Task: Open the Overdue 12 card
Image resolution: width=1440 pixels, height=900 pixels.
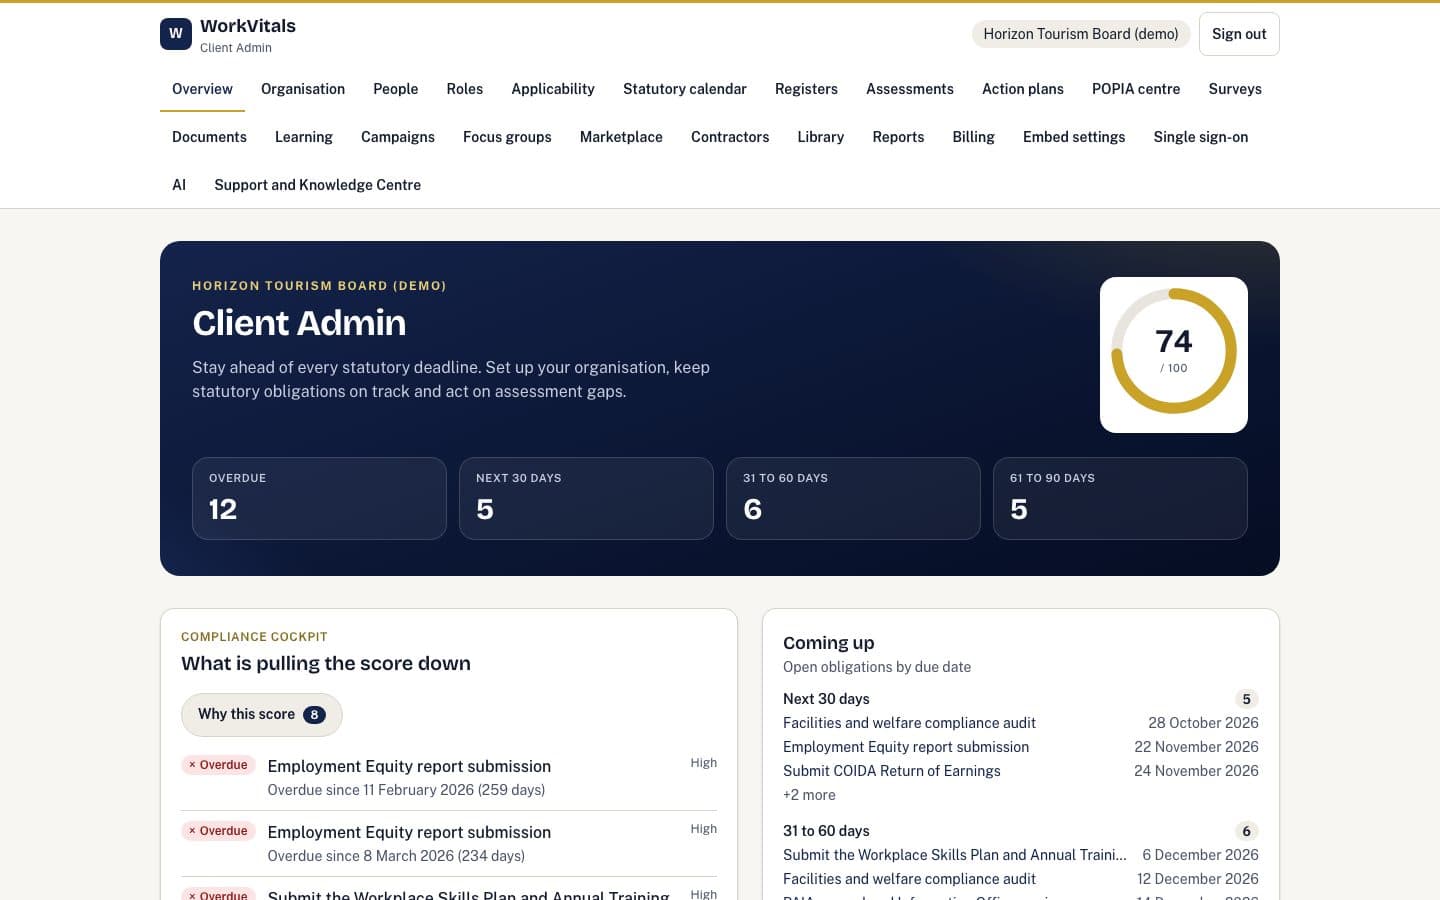Action: coord(319,498)
